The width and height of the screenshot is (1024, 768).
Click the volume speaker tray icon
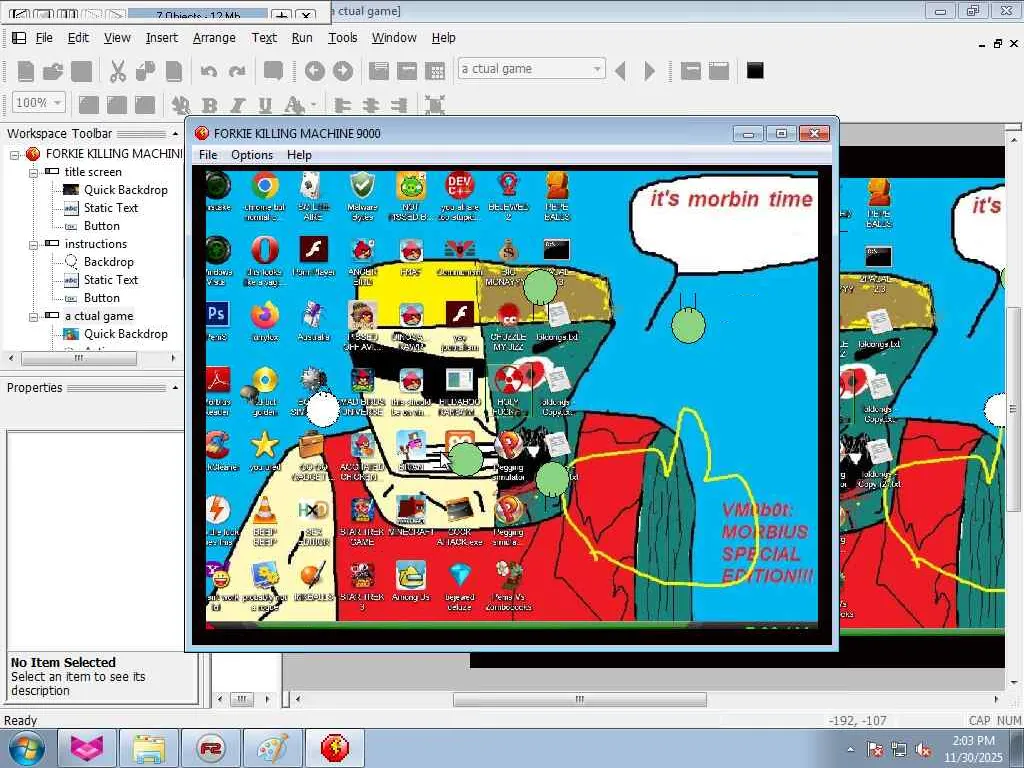pyautogui.click(x=923, y=749)
